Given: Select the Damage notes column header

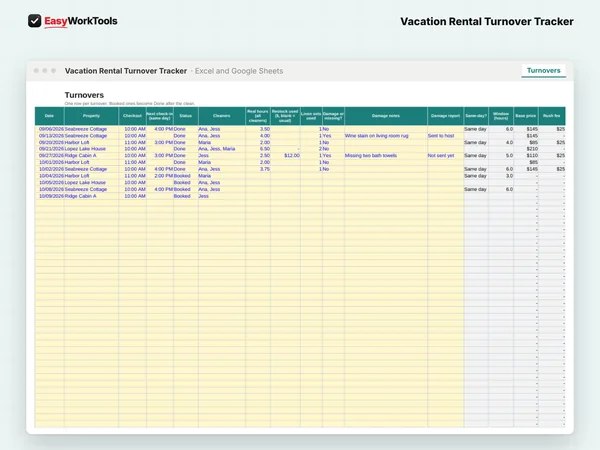Looking at the screenshot, I should point(386,116).
